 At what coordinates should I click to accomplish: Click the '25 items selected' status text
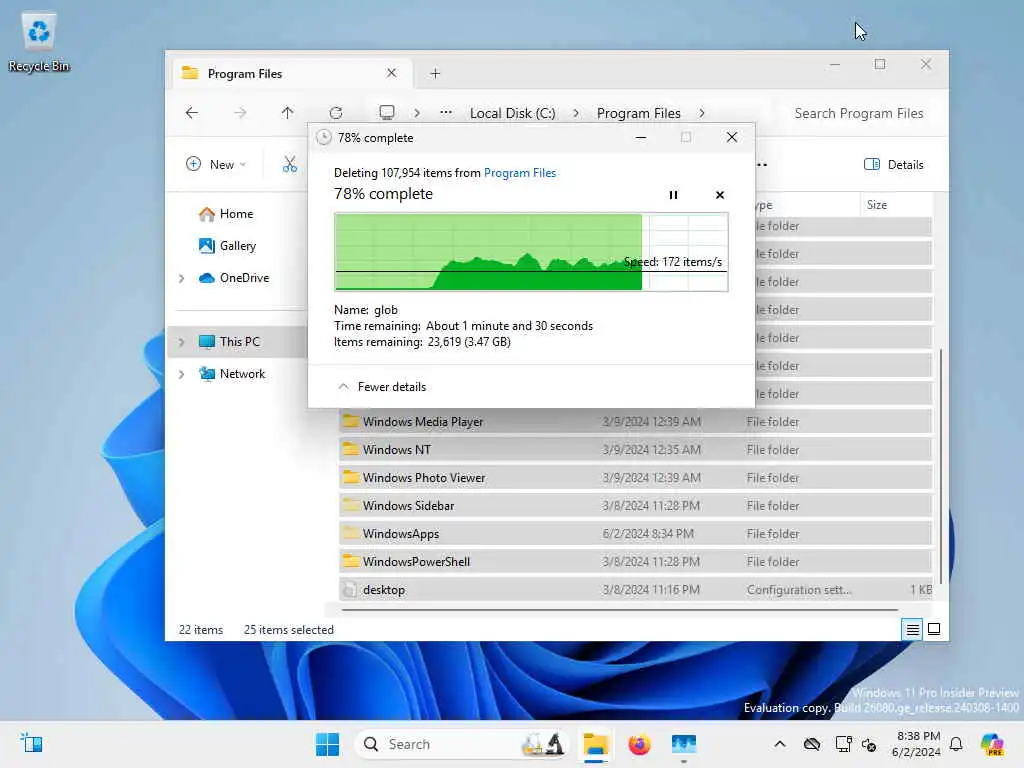289,630
